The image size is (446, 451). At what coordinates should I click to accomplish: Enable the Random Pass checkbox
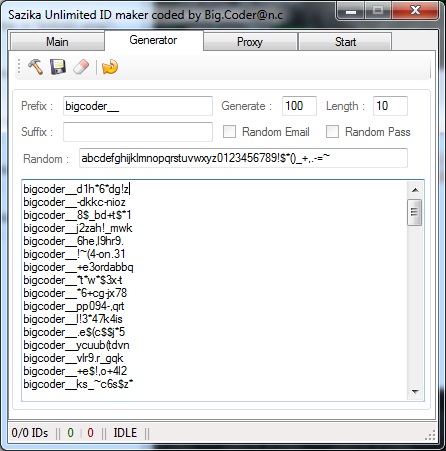tap(332, 131)
